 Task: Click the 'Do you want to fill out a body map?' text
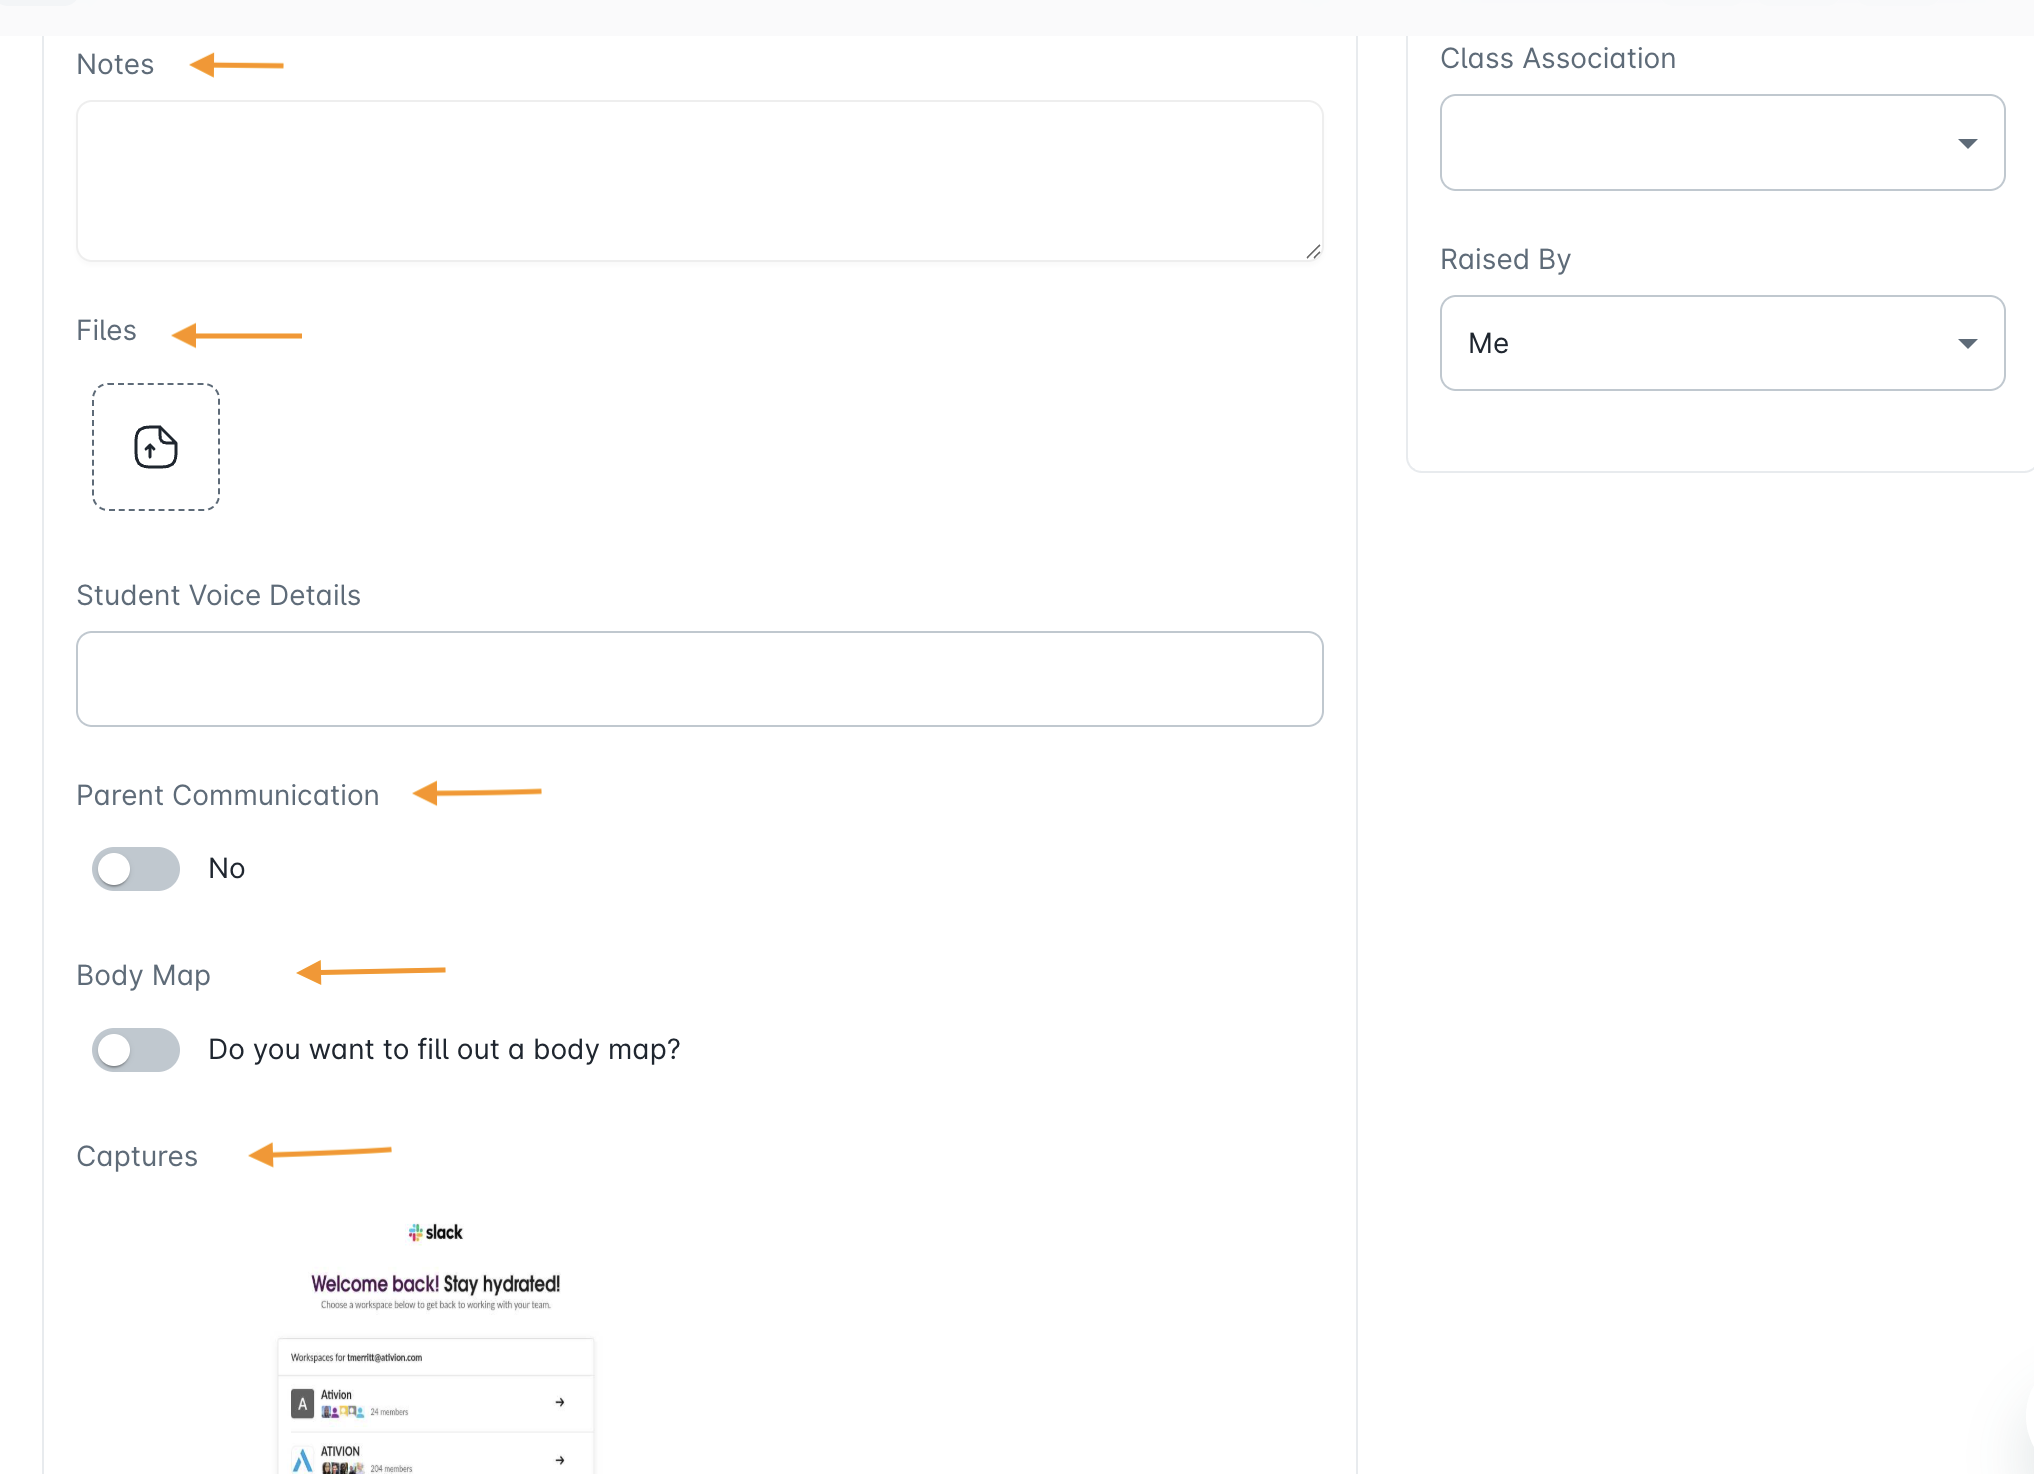coord(444,1050)
